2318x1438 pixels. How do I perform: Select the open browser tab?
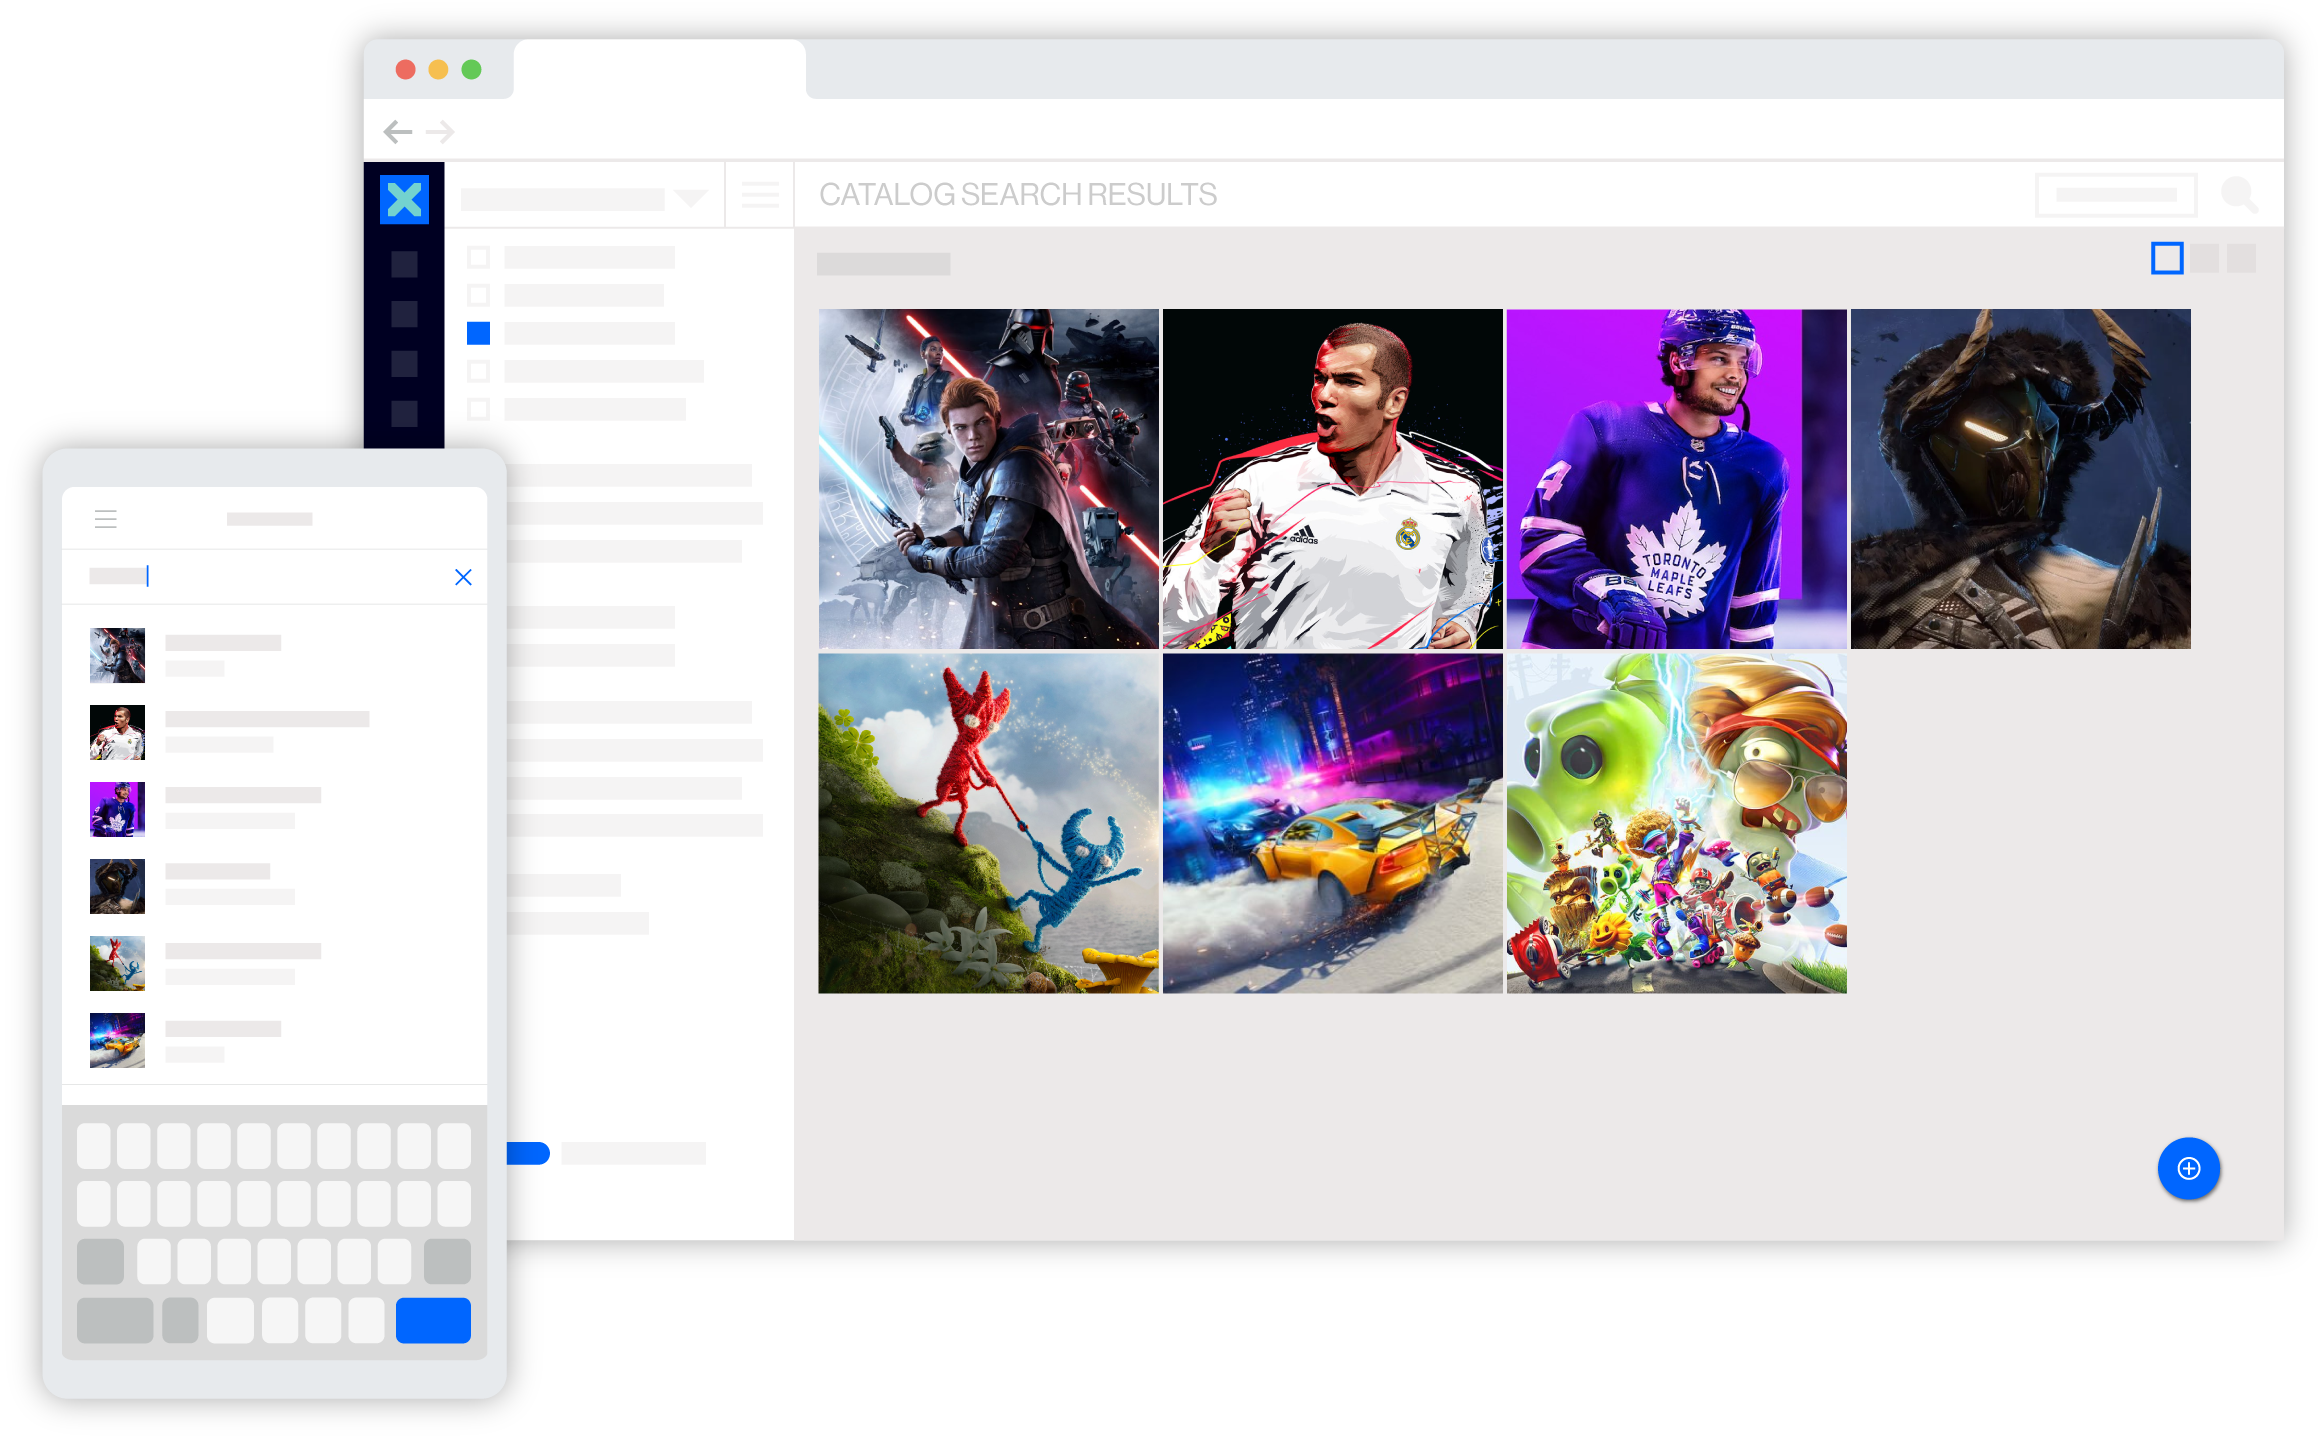point(660,69)
